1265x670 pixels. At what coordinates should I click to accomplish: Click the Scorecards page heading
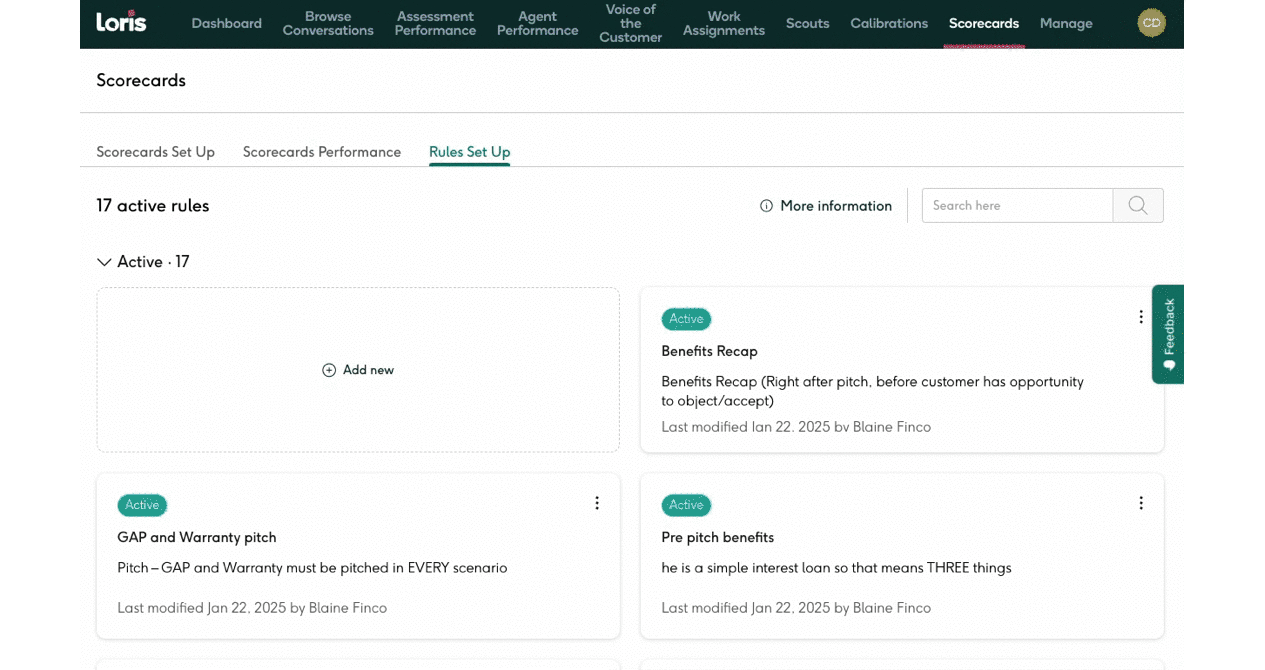click(141, 81)
